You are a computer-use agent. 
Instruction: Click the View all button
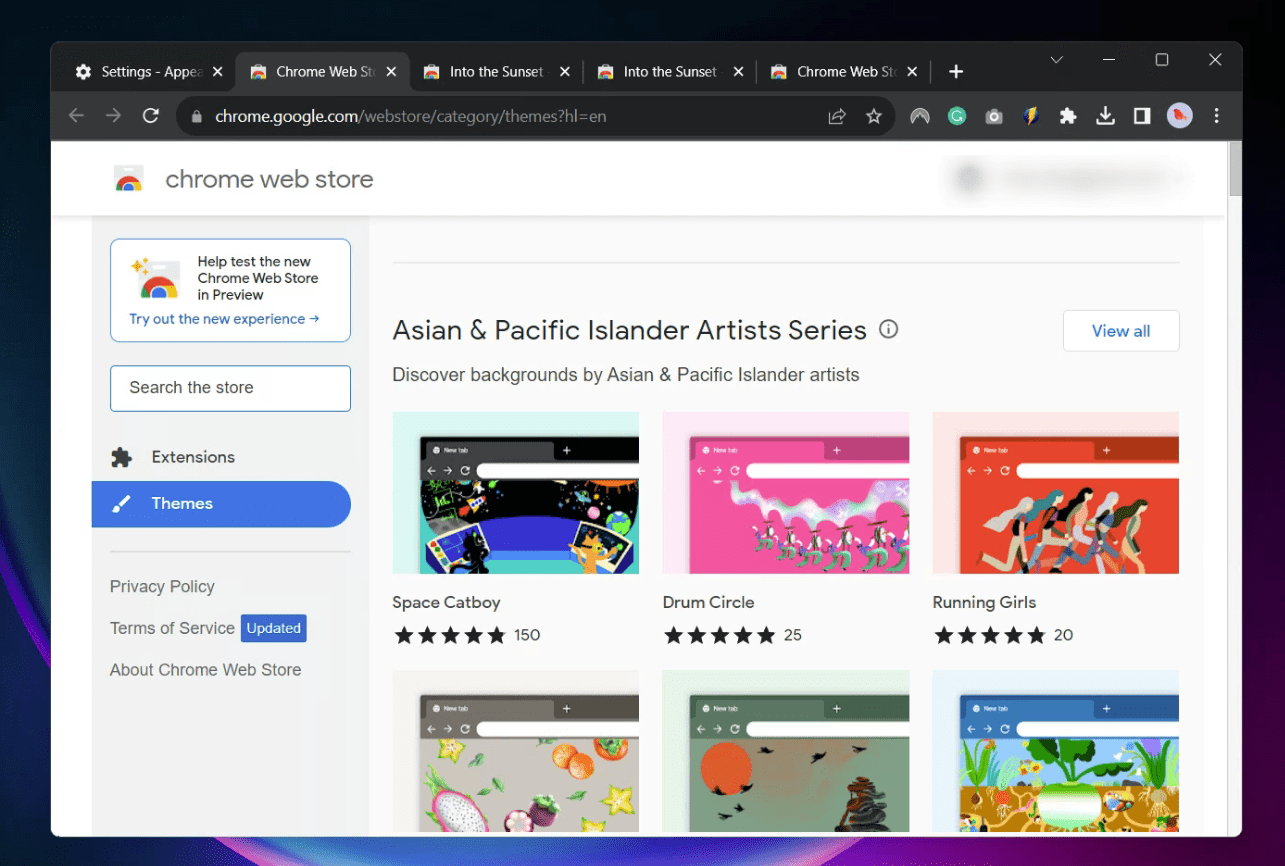tap(1121, 331)
